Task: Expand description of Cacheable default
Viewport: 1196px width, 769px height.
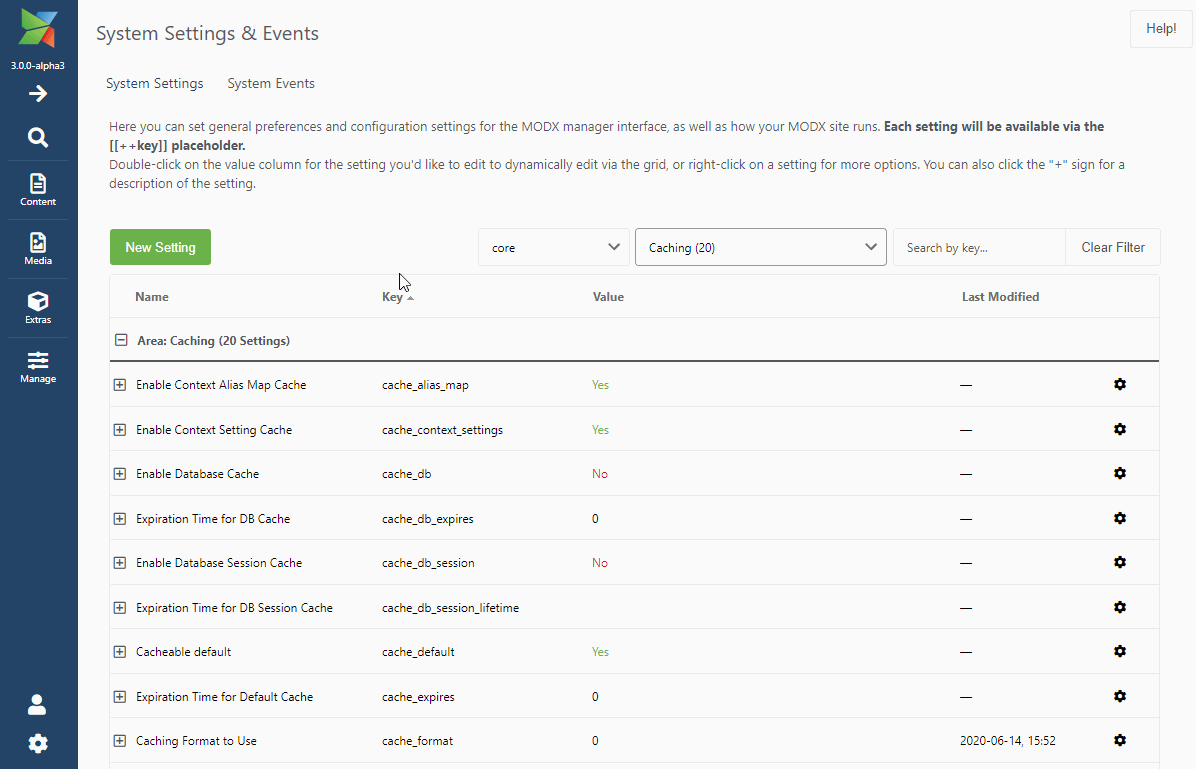Action: pyautogui.click(x=120, y=652)
